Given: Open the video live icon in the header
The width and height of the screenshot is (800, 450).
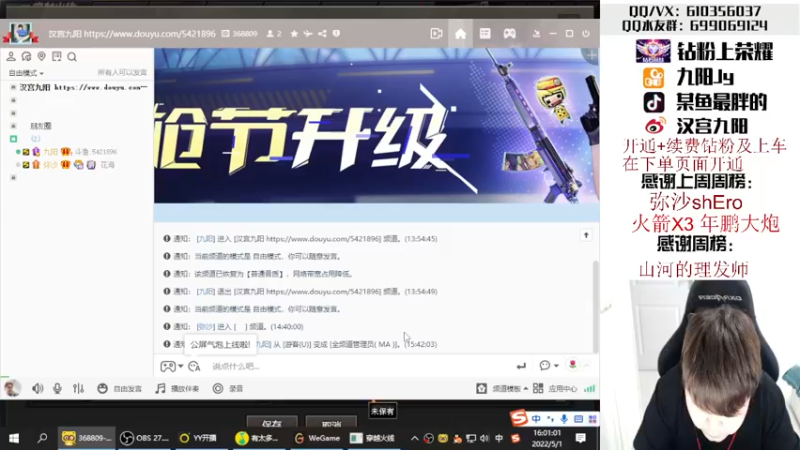Looking at the screenshot, I should pos(436,34).
